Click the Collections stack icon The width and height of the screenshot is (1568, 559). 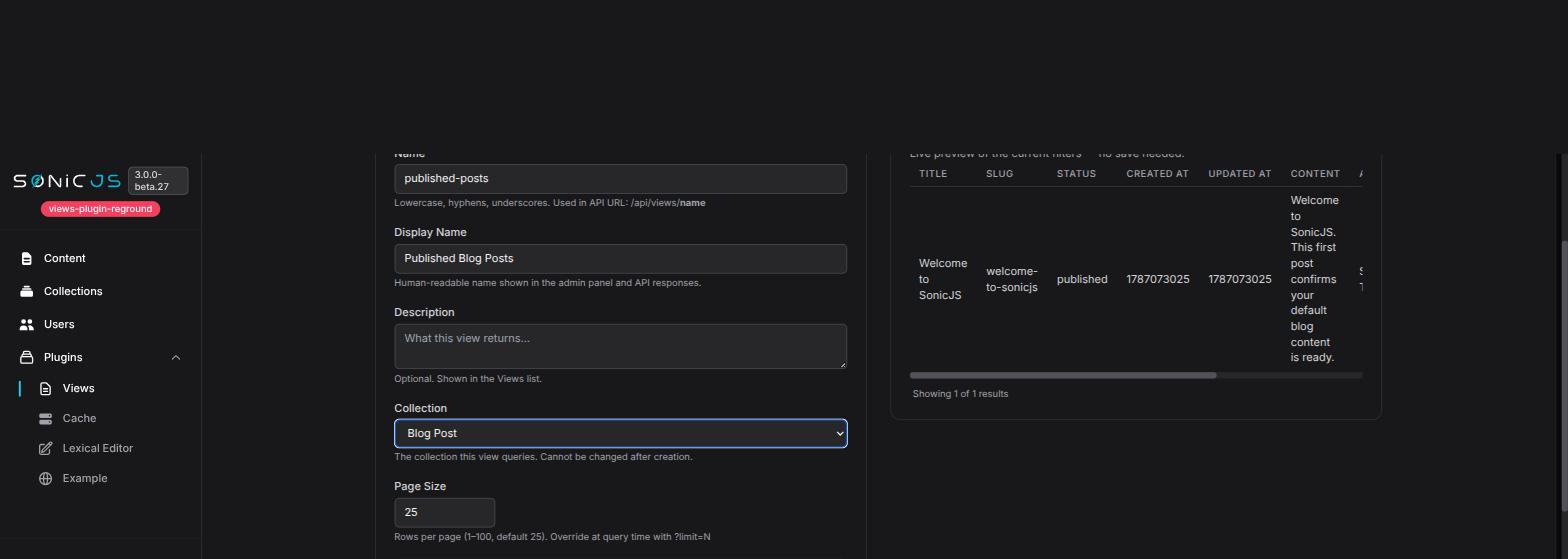27,291
